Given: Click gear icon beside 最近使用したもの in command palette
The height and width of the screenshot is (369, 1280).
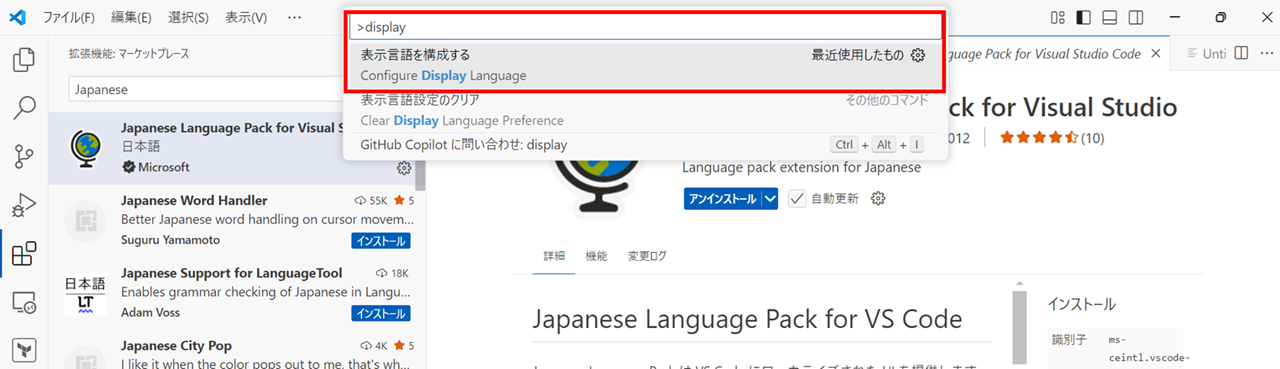Looking at the screenshot, I should 918,55.
